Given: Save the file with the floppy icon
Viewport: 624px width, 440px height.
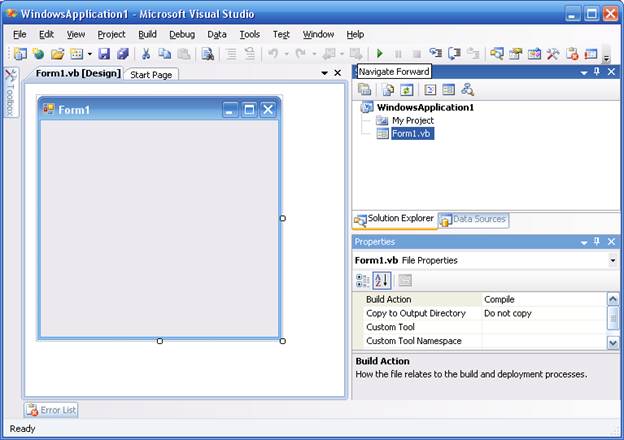Looking at the screenshot, I should point(104,53).
